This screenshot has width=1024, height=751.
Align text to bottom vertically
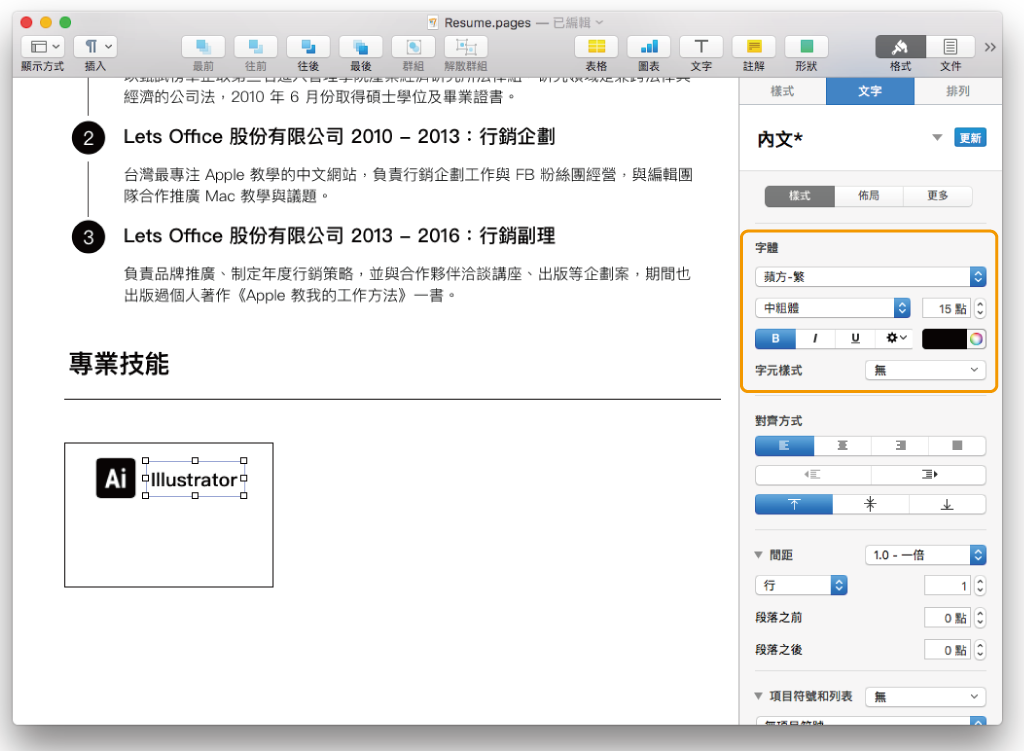point(947,504)
